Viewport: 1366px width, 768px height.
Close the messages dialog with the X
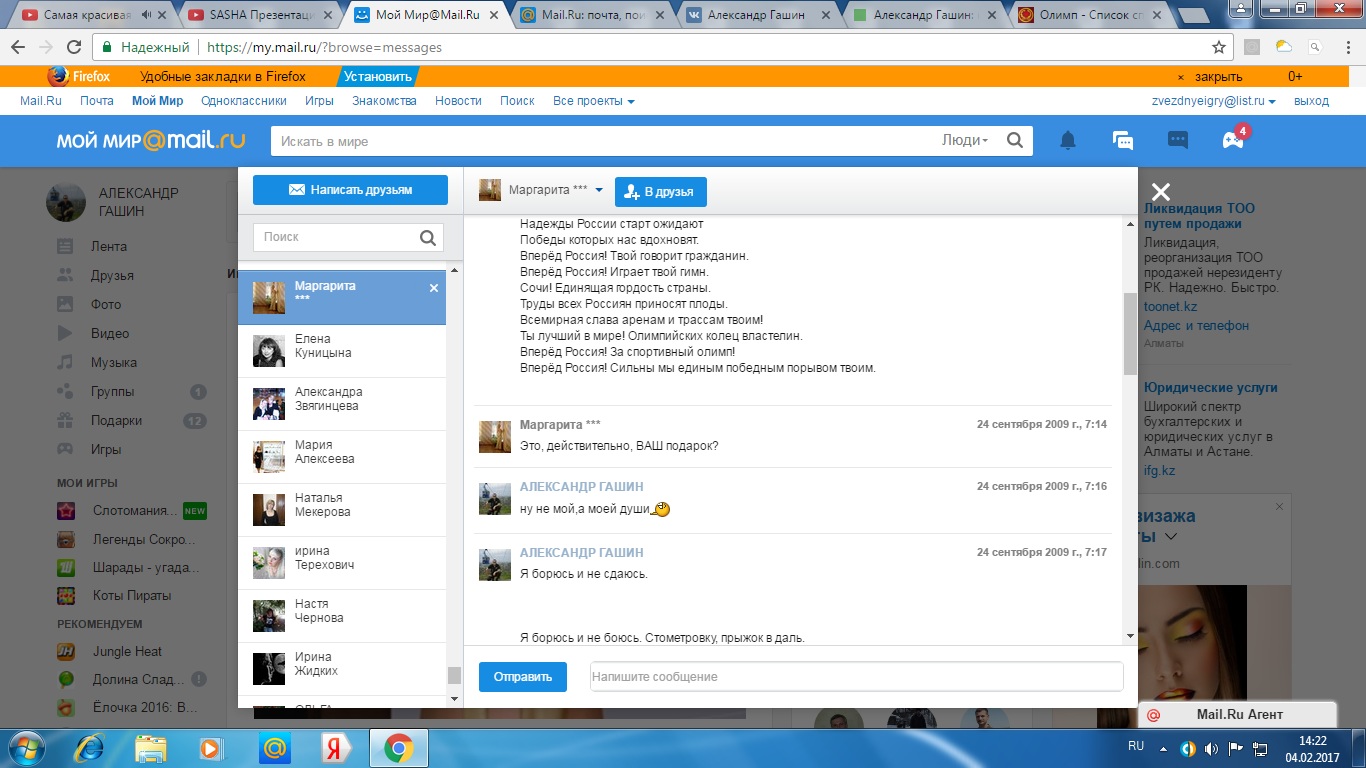pos(1160,192)
